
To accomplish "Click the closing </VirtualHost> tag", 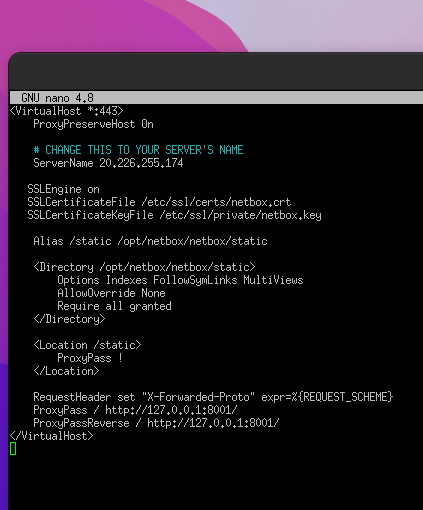I will [52, 436].
